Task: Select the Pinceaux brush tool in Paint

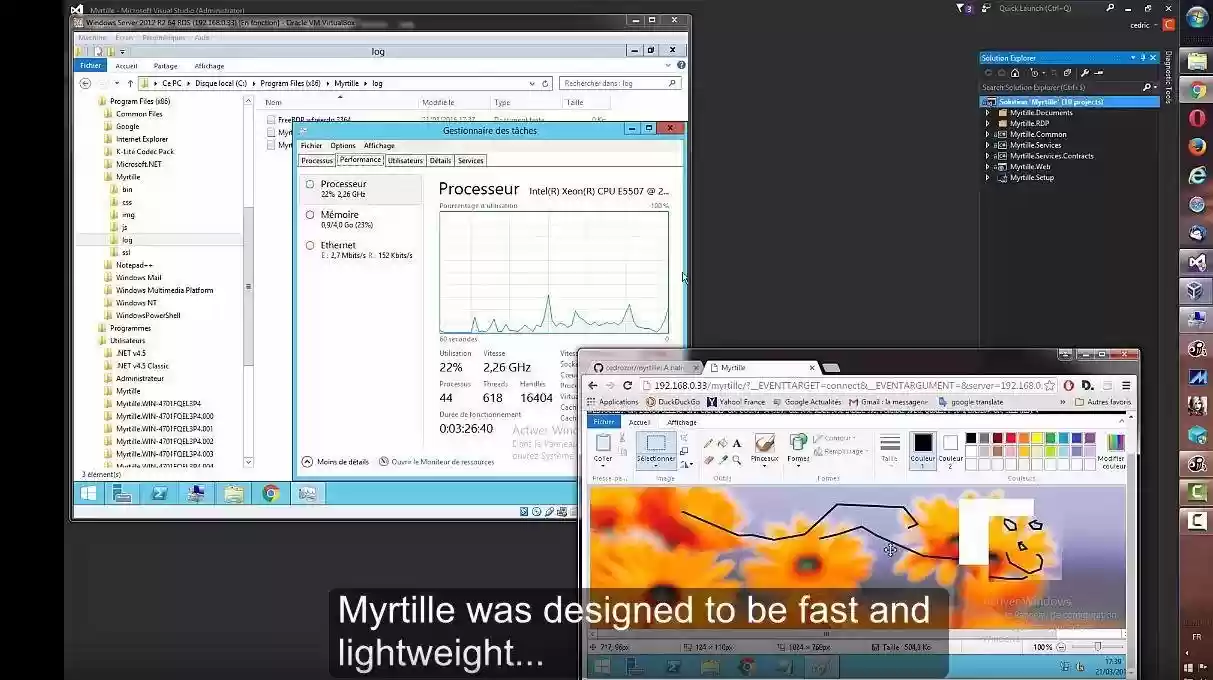Action: (x=765, y=447)
